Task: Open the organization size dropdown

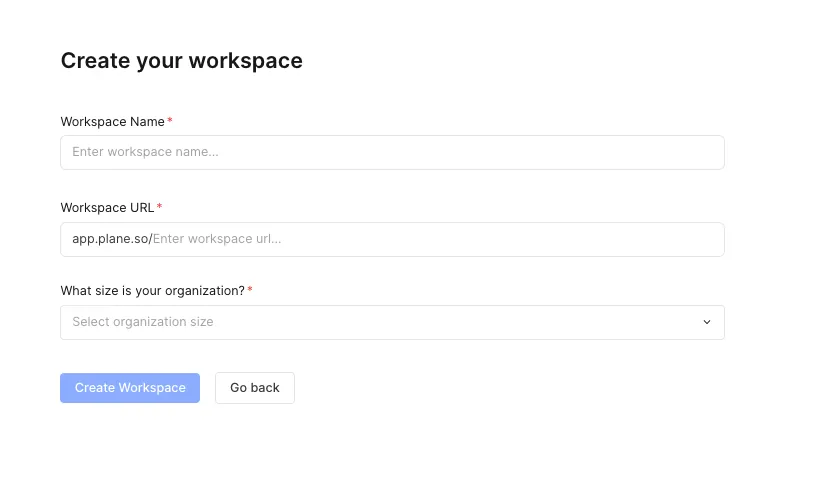Action: 392,322
